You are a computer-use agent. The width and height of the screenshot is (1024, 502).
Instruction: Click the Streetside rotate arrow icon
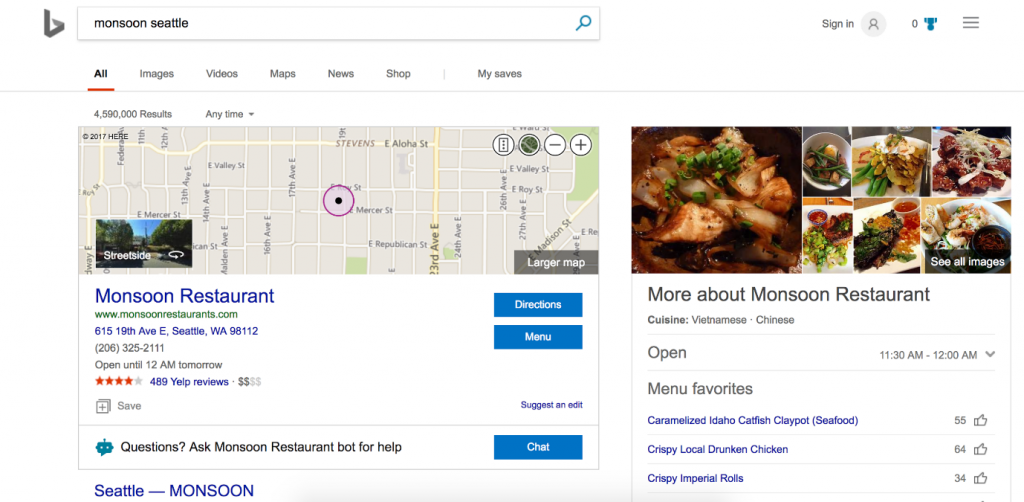pyautogui.click(x=176, y=255)
